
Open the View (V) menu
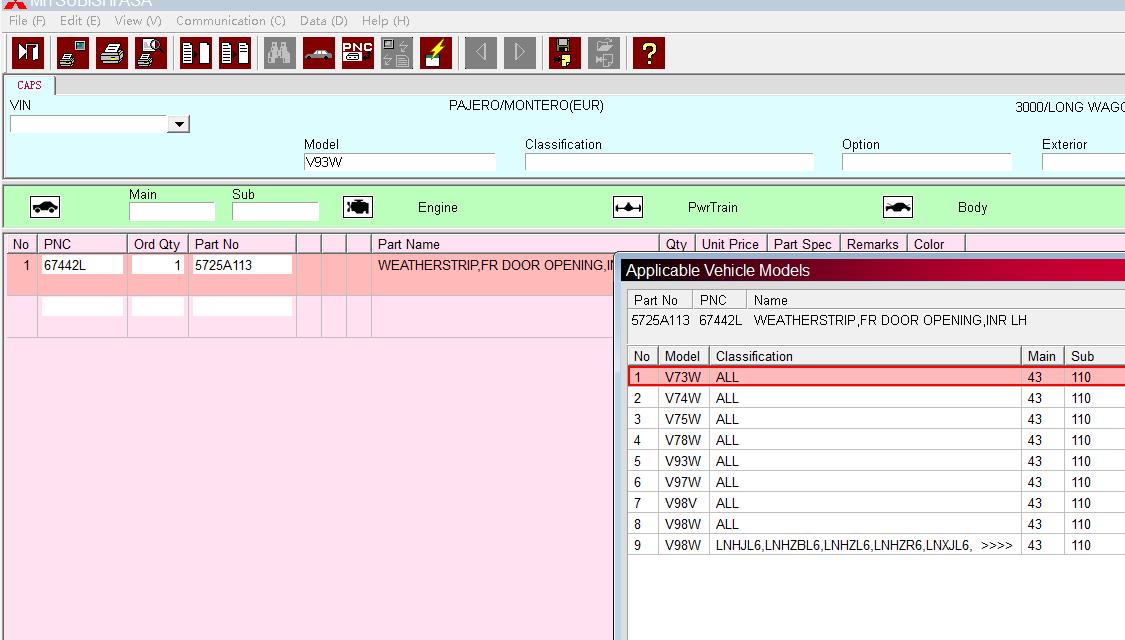point(138,21)
